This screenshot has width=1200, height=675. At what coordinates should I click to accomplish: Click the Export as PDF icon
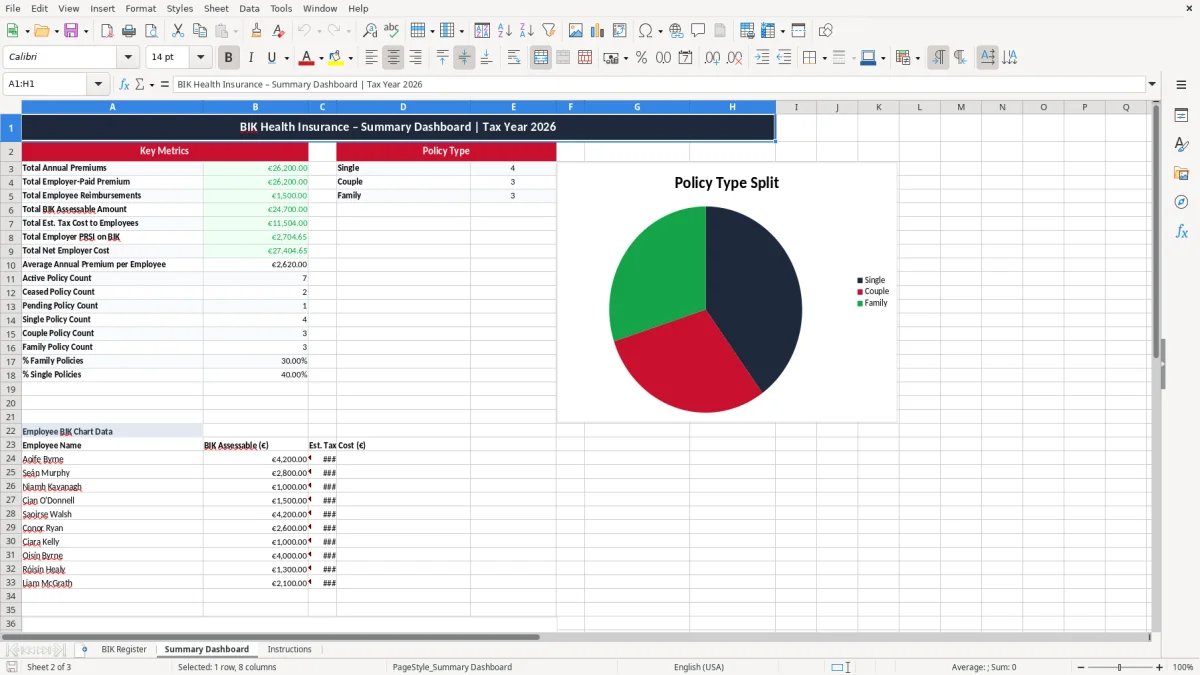coord(107,31)
